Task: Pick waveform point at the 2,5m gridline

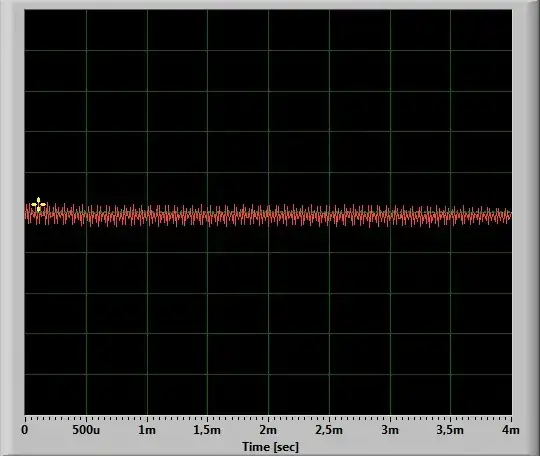Action: pos(329,216)
